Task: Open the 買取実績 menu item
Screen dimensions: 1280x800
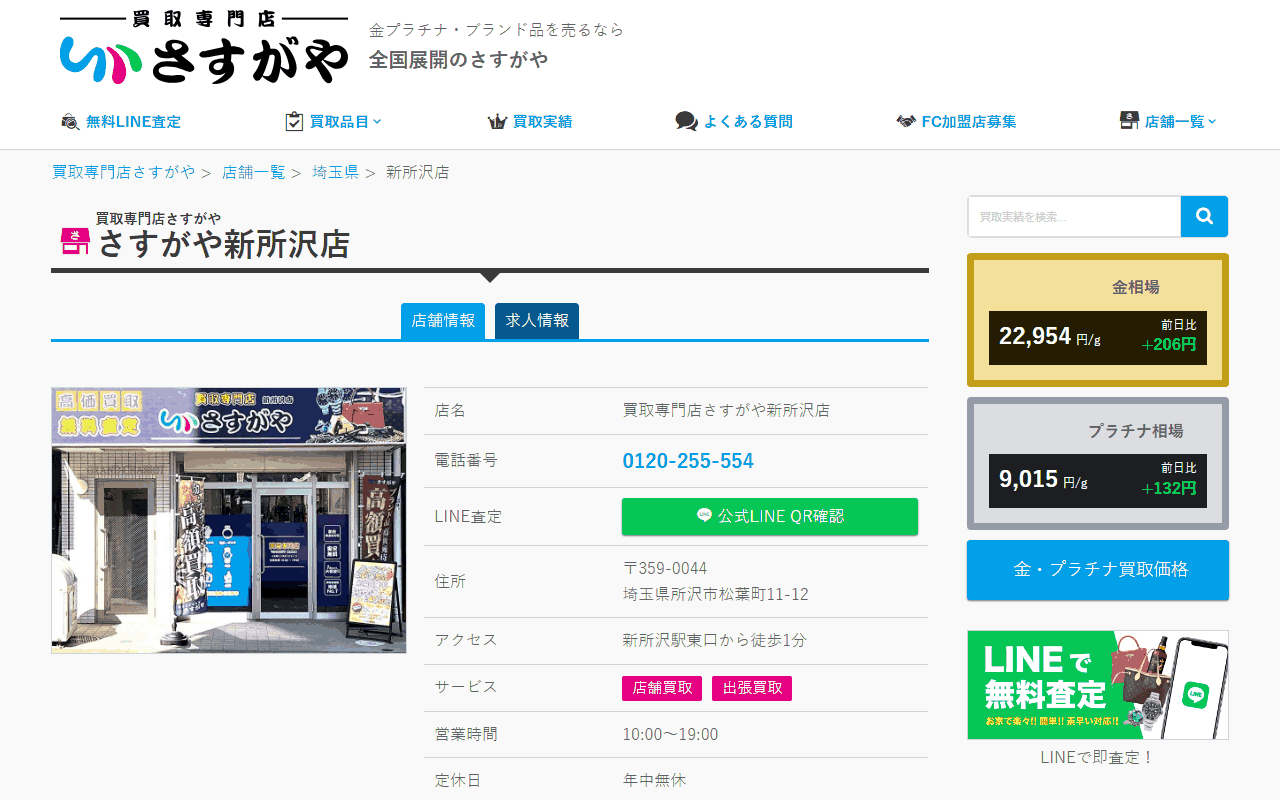Action: tap(542, 122)
